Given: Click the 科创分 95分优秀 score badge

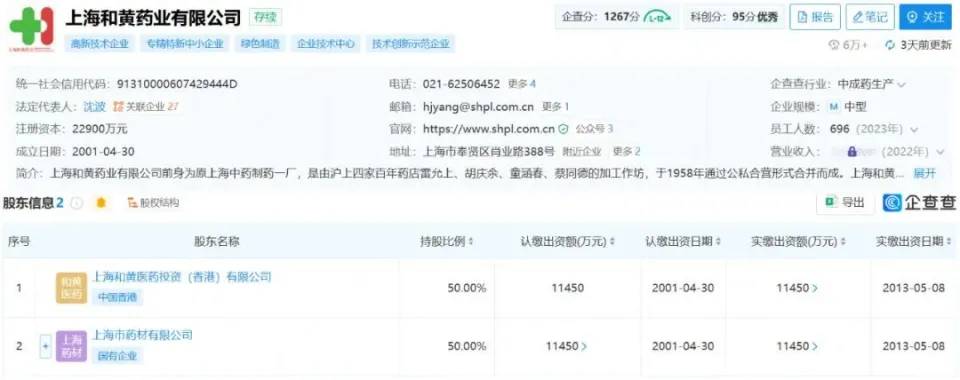Looking at the screenshot, I should point(734,17).
